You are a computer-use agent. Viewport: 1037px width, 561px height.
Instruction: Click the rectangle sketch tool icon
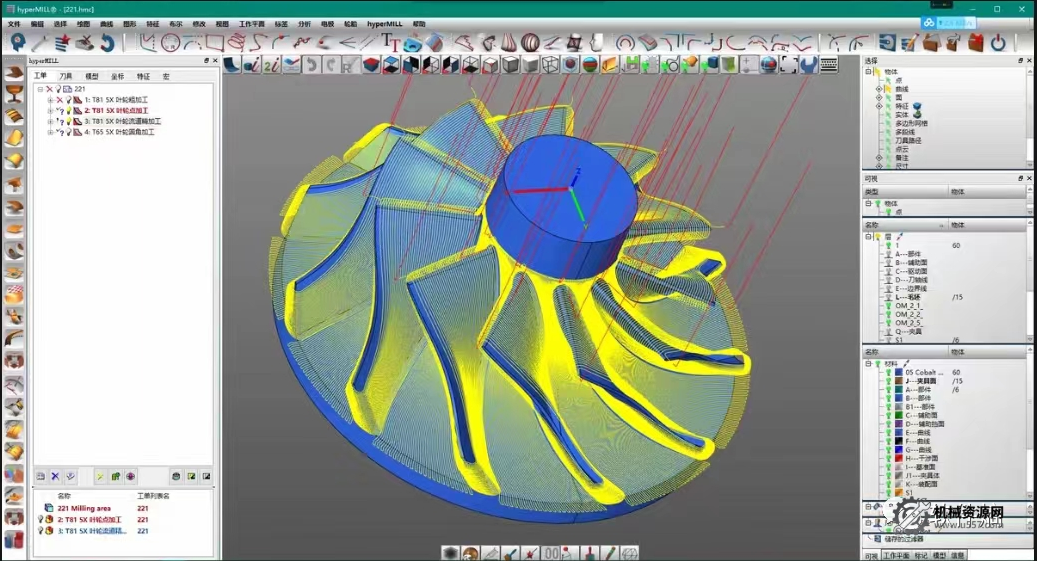point(214,43)
